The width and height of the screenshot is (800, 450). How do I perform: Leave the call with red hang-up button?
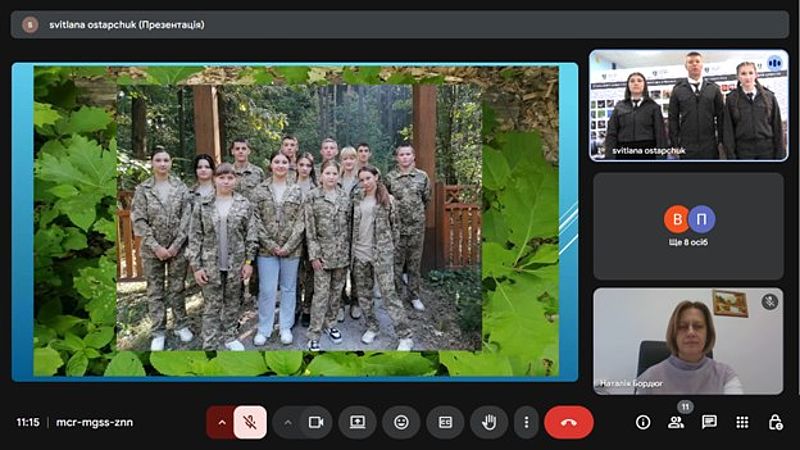(569, 422)
